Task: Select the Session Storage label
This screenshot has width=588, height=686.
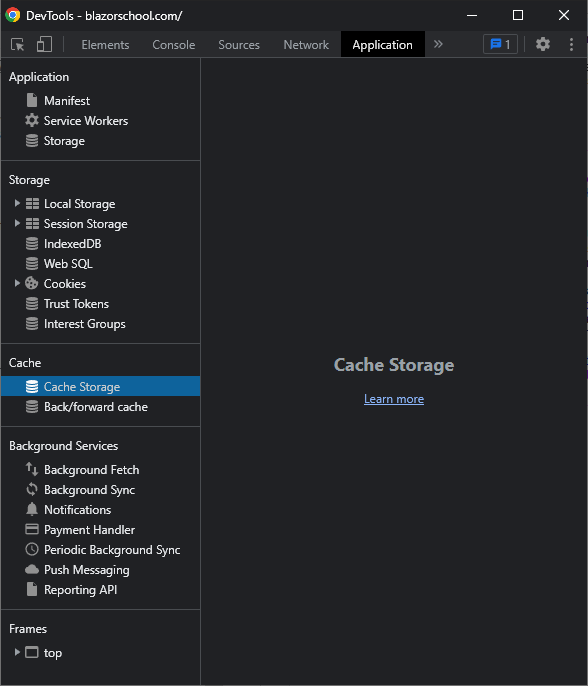Action: [86, 224]
